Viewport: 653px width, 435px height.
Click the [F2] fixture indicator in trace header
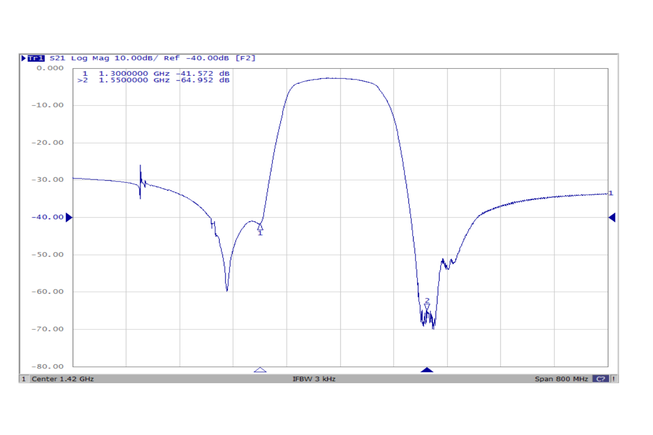coord(245,58)
